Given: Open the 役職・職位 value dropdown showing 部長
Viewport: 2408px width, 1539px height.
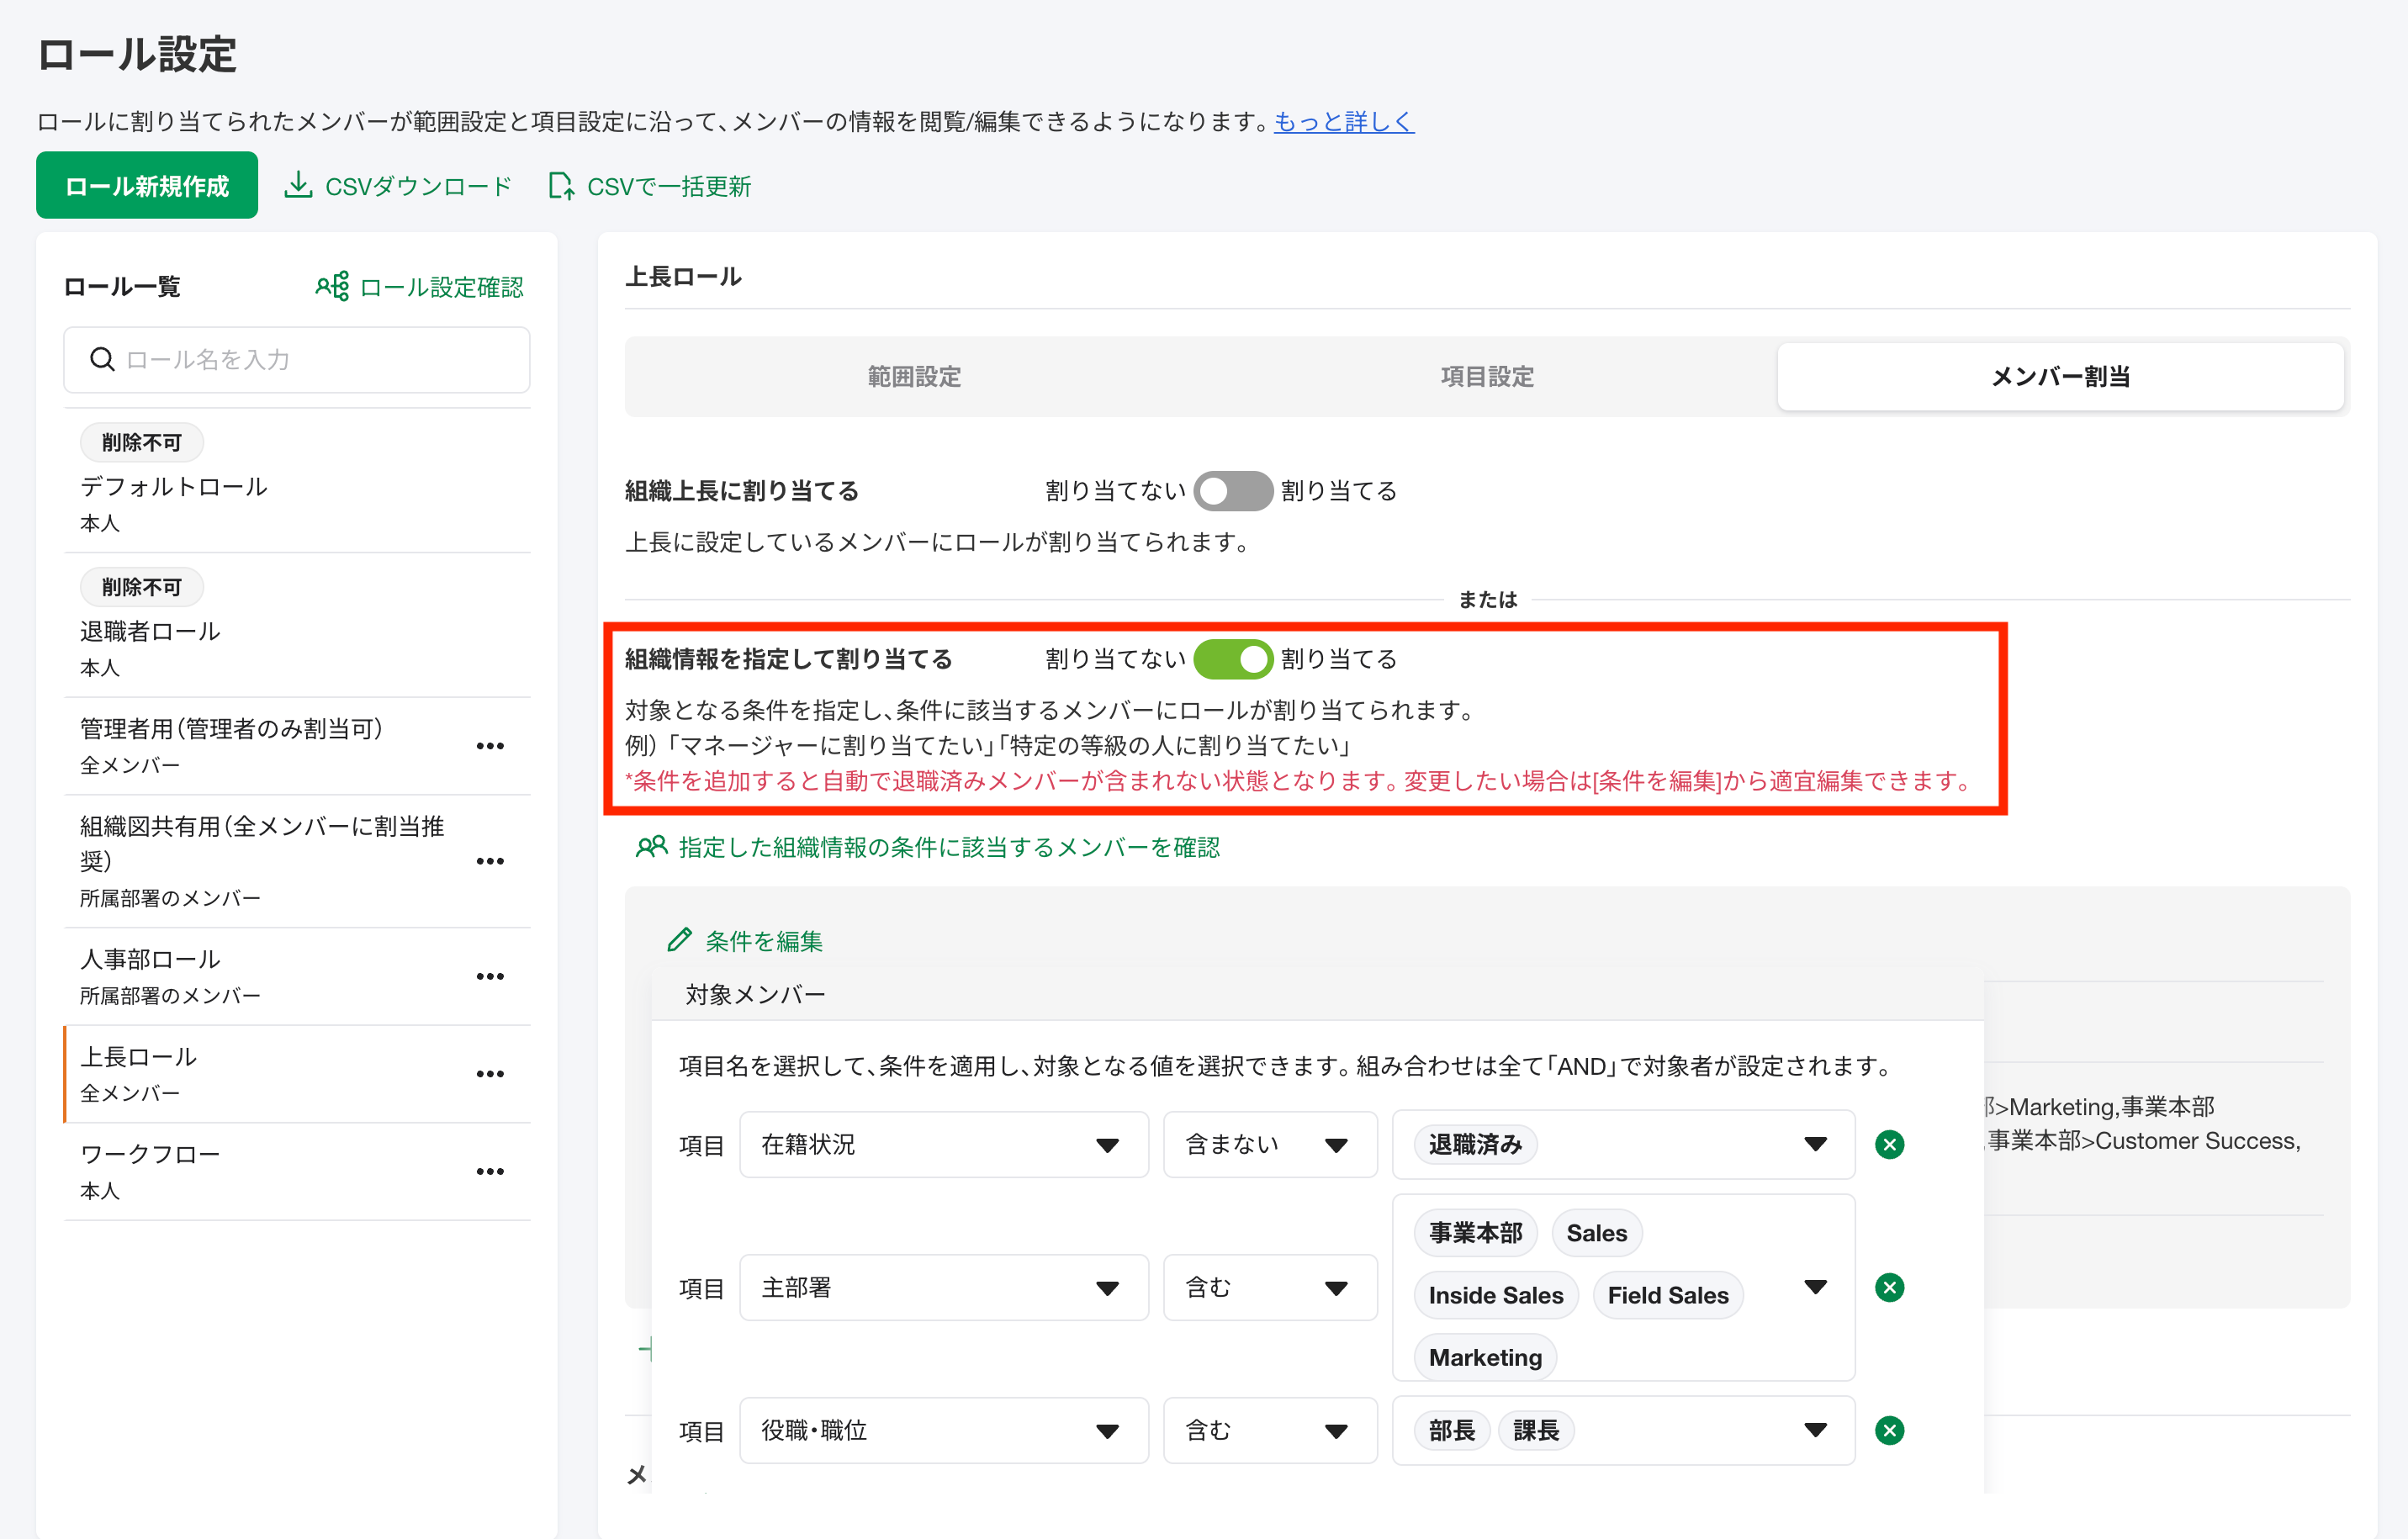Looking at the screenshot, I should (x=1814, y=1430).
